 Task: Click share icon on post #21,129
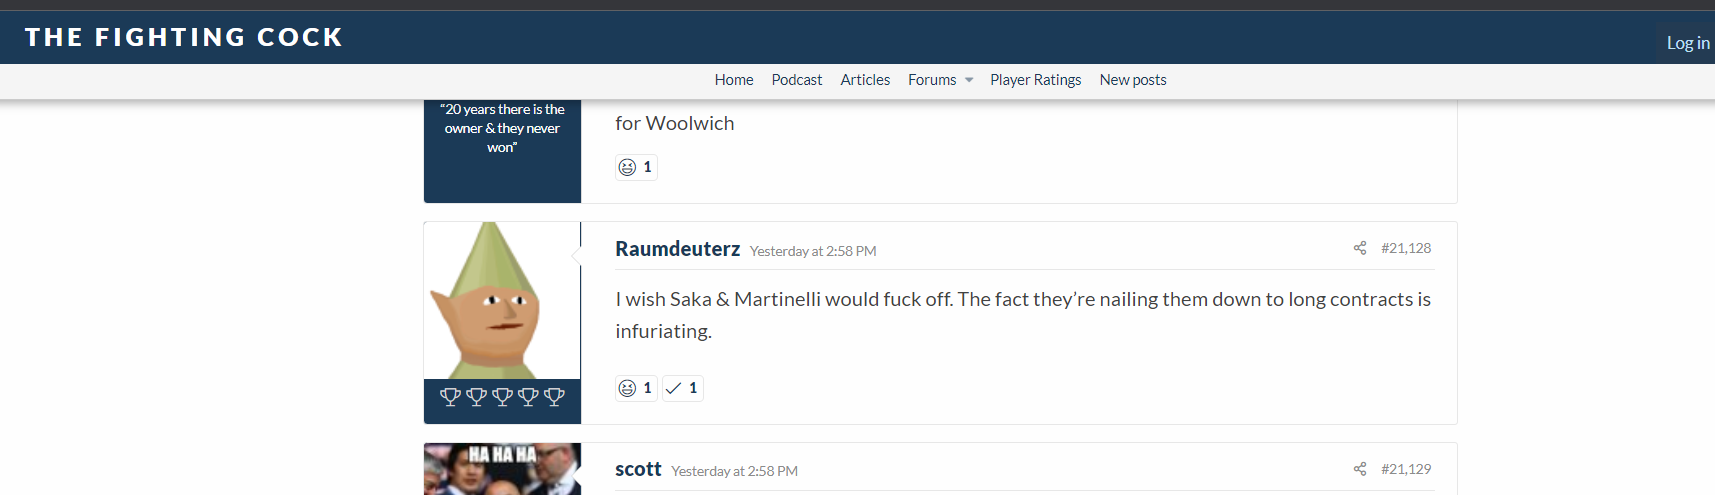click(1360, 469)
